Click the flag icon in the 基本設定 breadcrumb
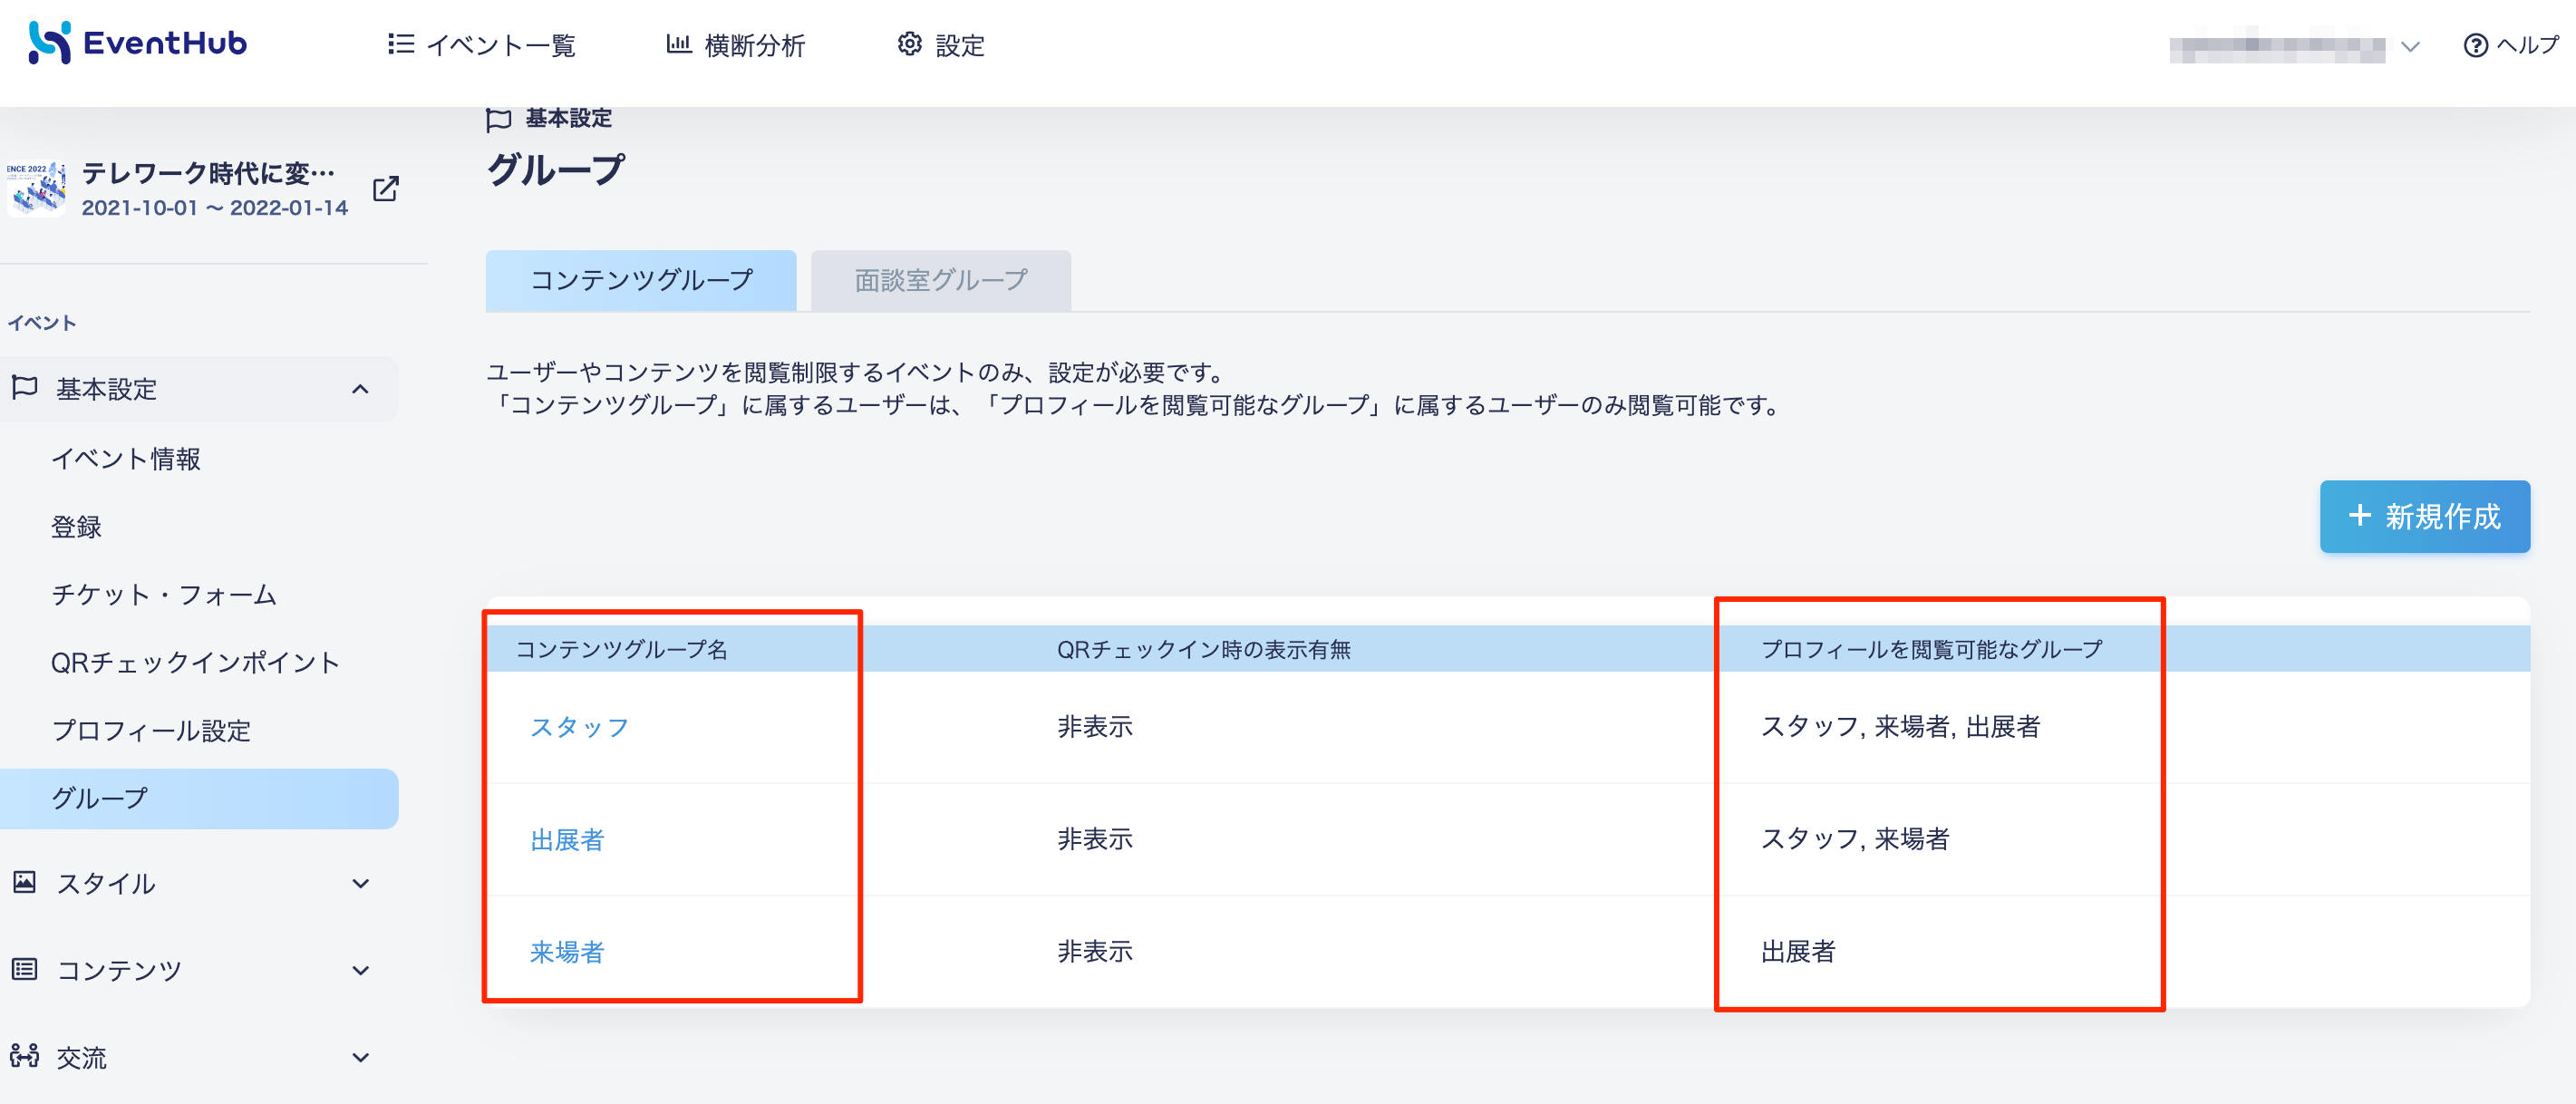Image resolution: width=2576 pixels, height=1104 pixels. pyautogui.click(x=498, y=119)
